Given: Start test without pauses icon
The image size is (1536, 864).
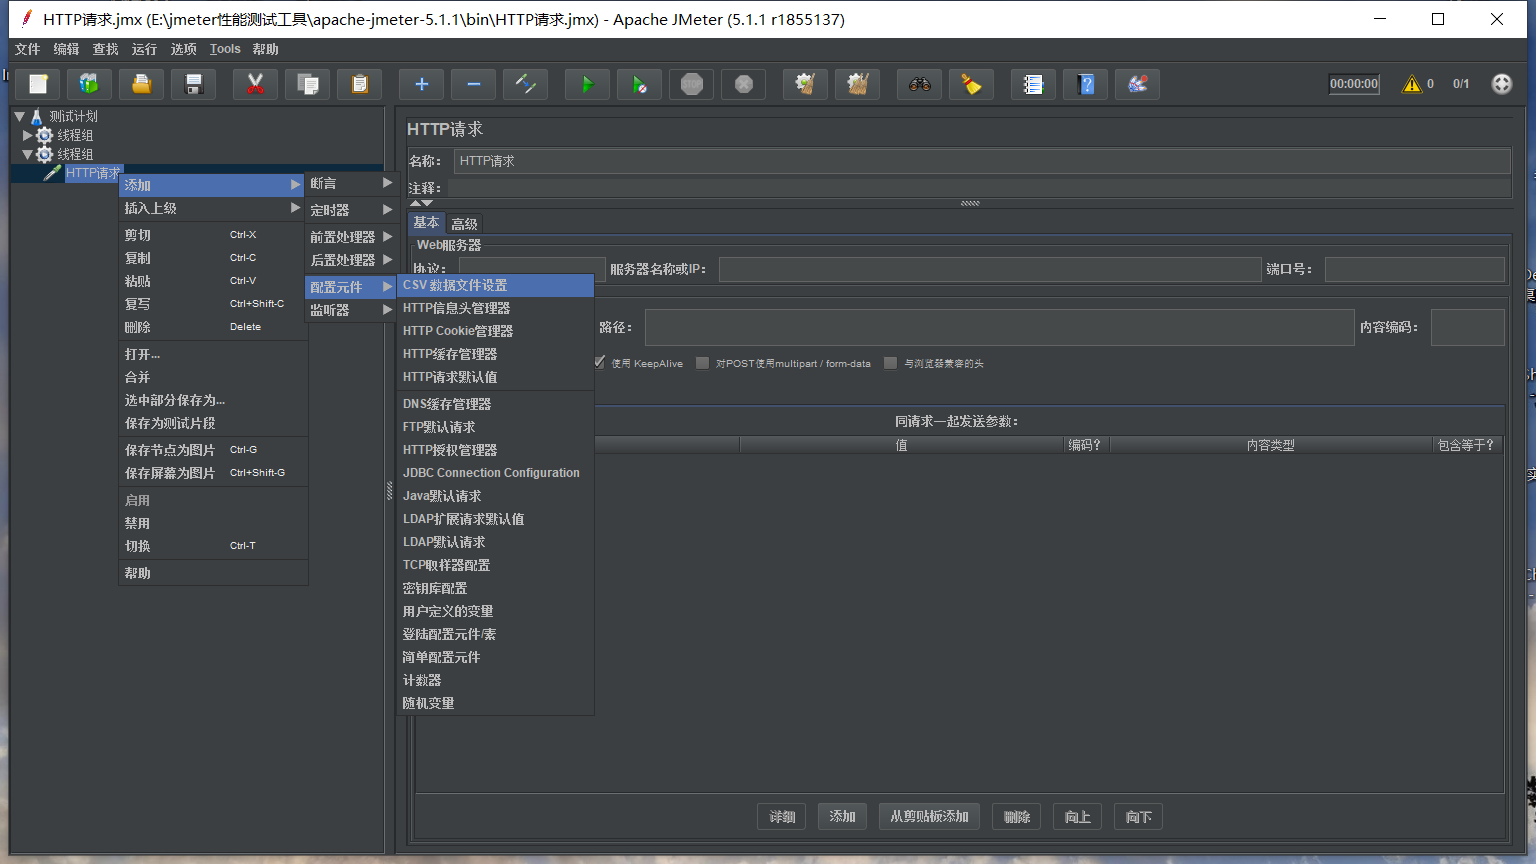Looking at the screenshot, I should 640,84.
